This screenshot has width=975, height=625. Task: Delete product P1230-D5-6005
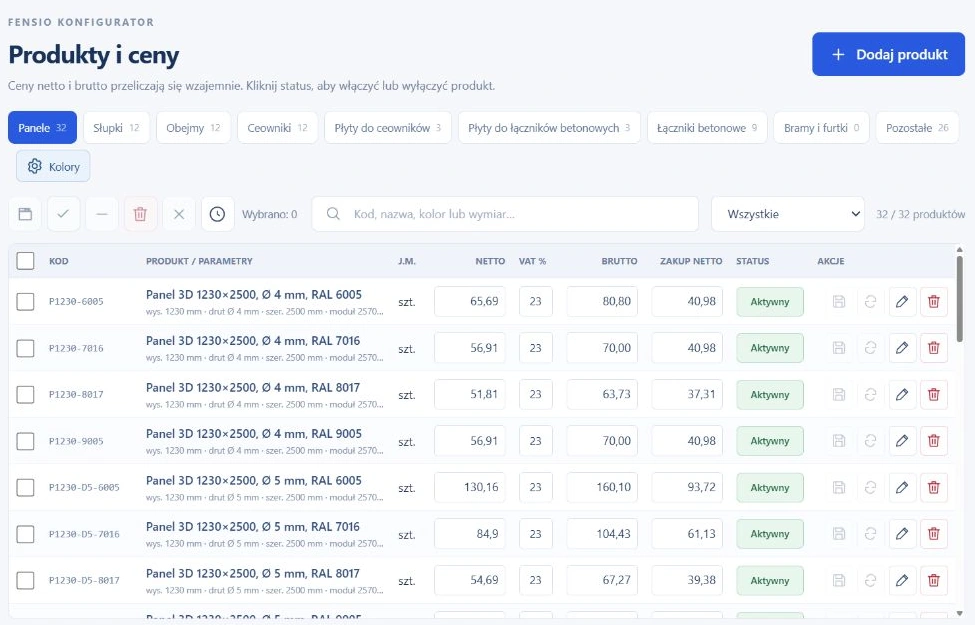pos(934,488)
